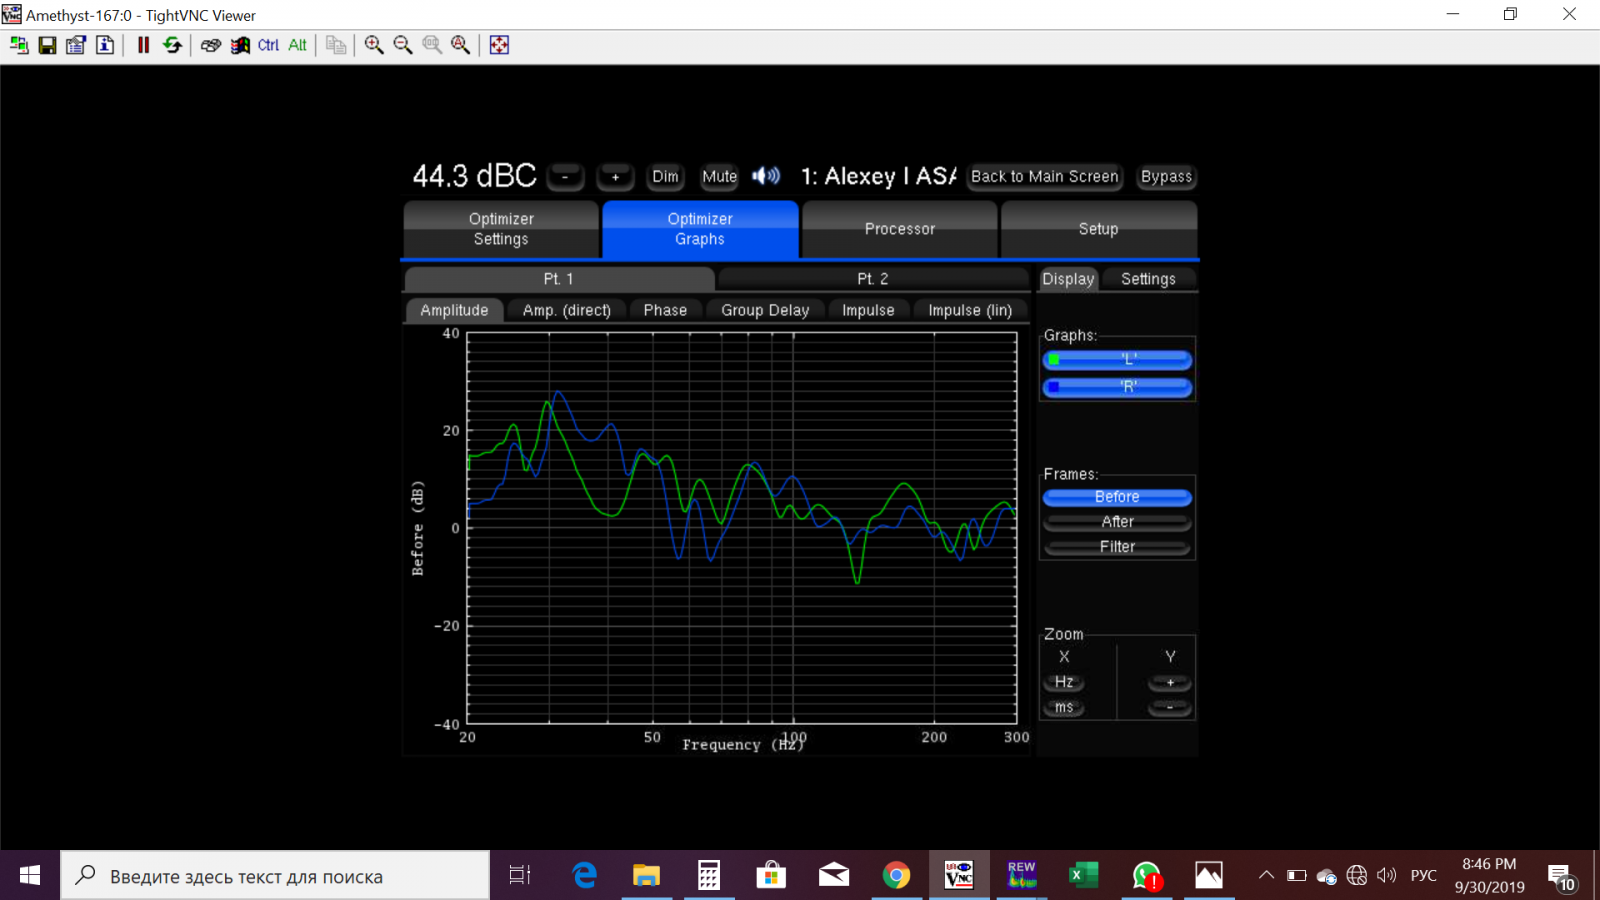Select the After frame
Viewport: 1600px width, 900px height.
click(x=1117, y=522)
